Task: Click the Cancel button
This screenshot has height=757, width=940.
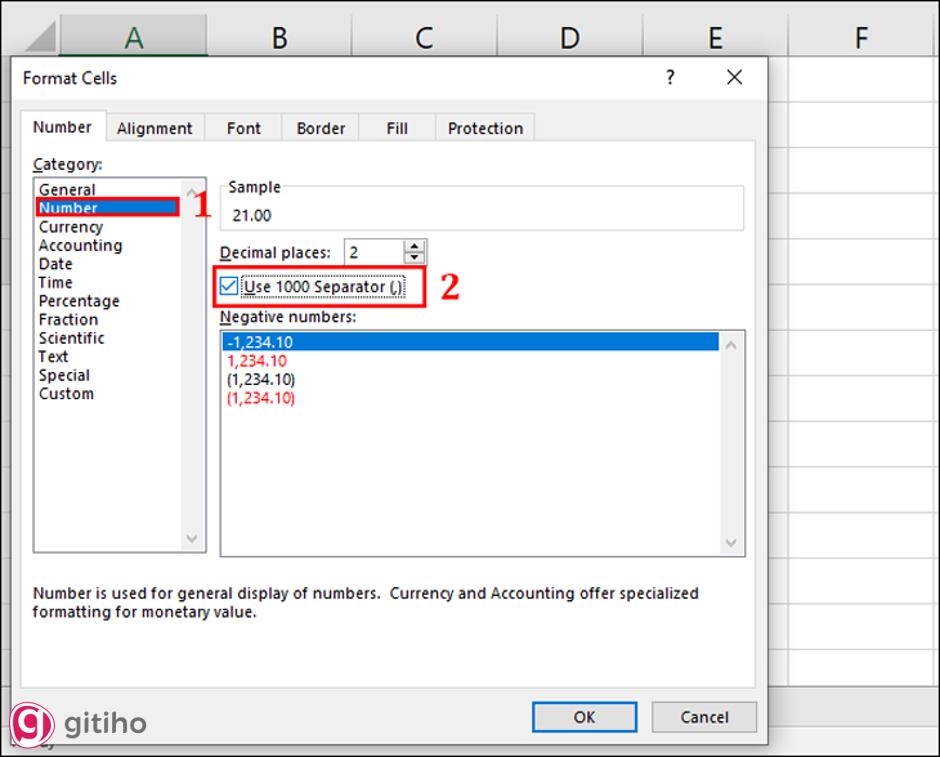Action: 704,717
